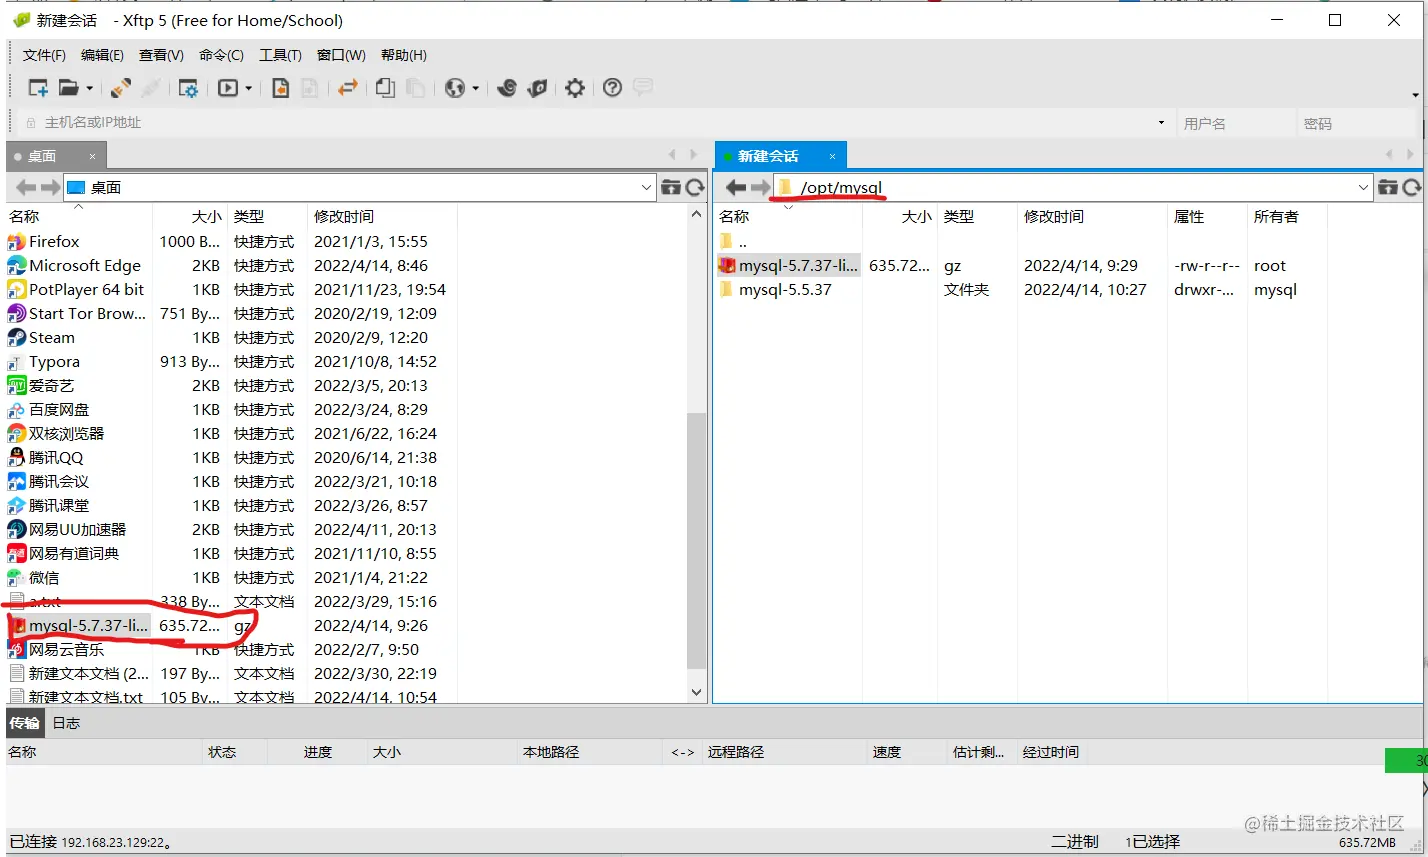The height and width of the screenshot is (857, 1428).
Task: Click the 密码 input field
Action: coord(1358,123)
